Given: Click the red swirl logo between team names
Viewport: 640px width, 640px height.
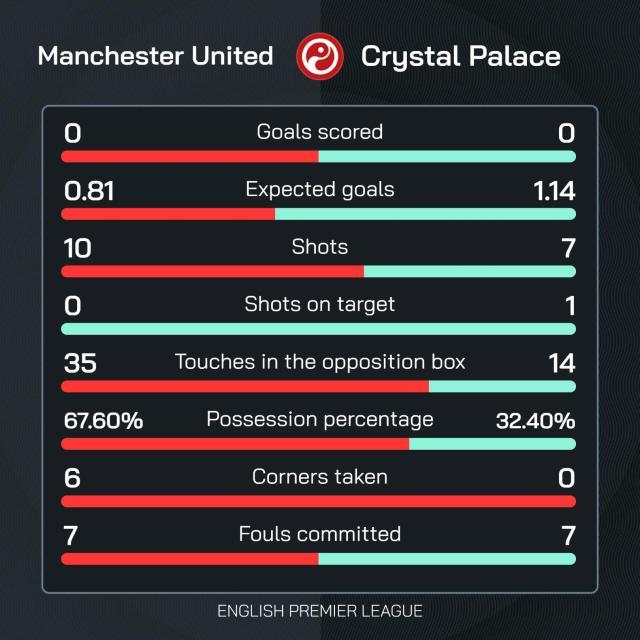Looking at the screenshot, I should click(320, 55).
